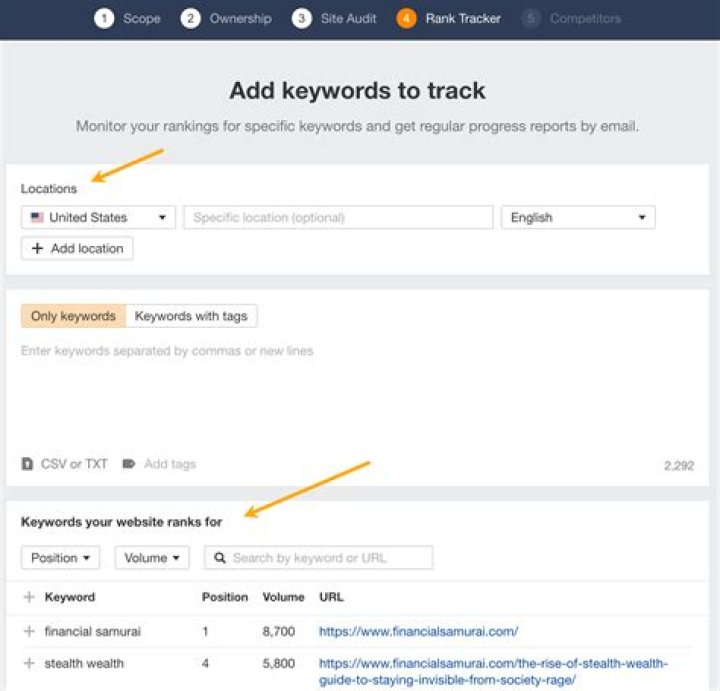This screenshot has width=720, height=691.
Task: Go to step 1 Scope circle
Action: tap(104, 18)
